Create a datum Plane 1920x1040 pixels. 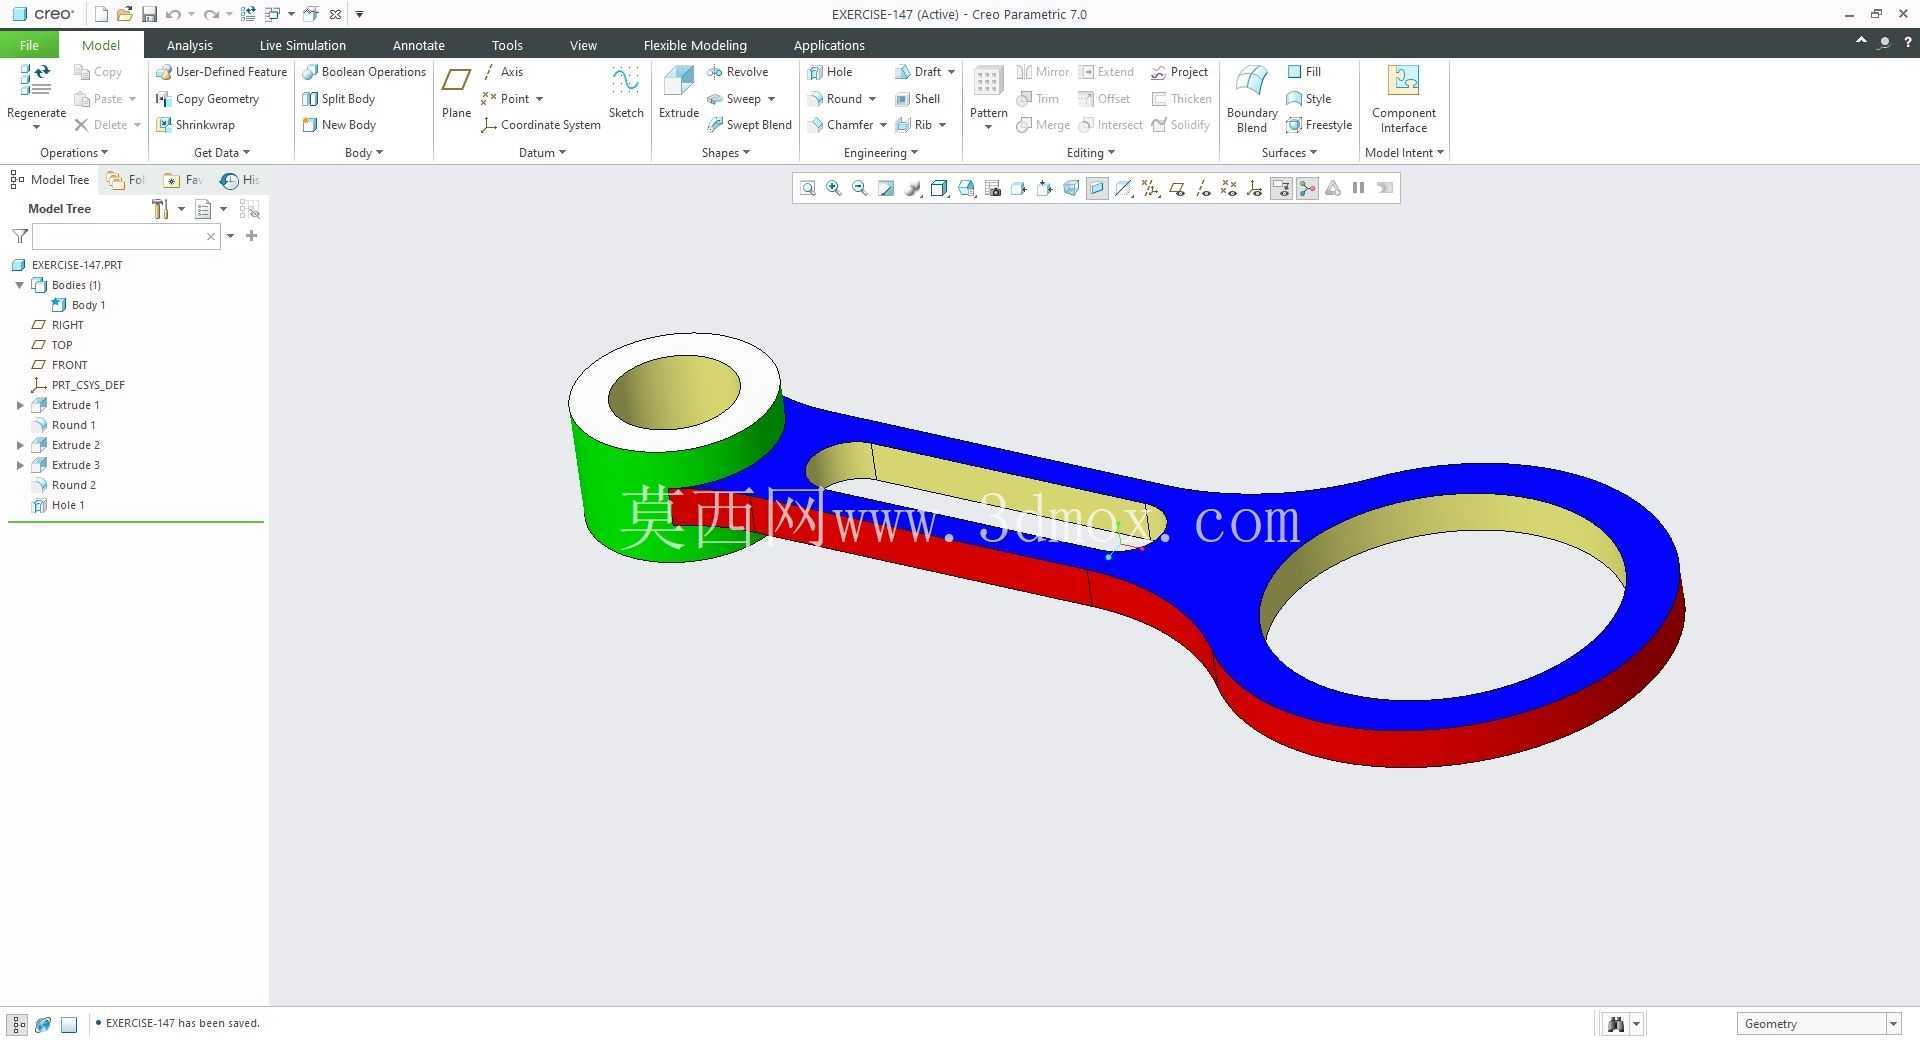(x=456, y=92)
